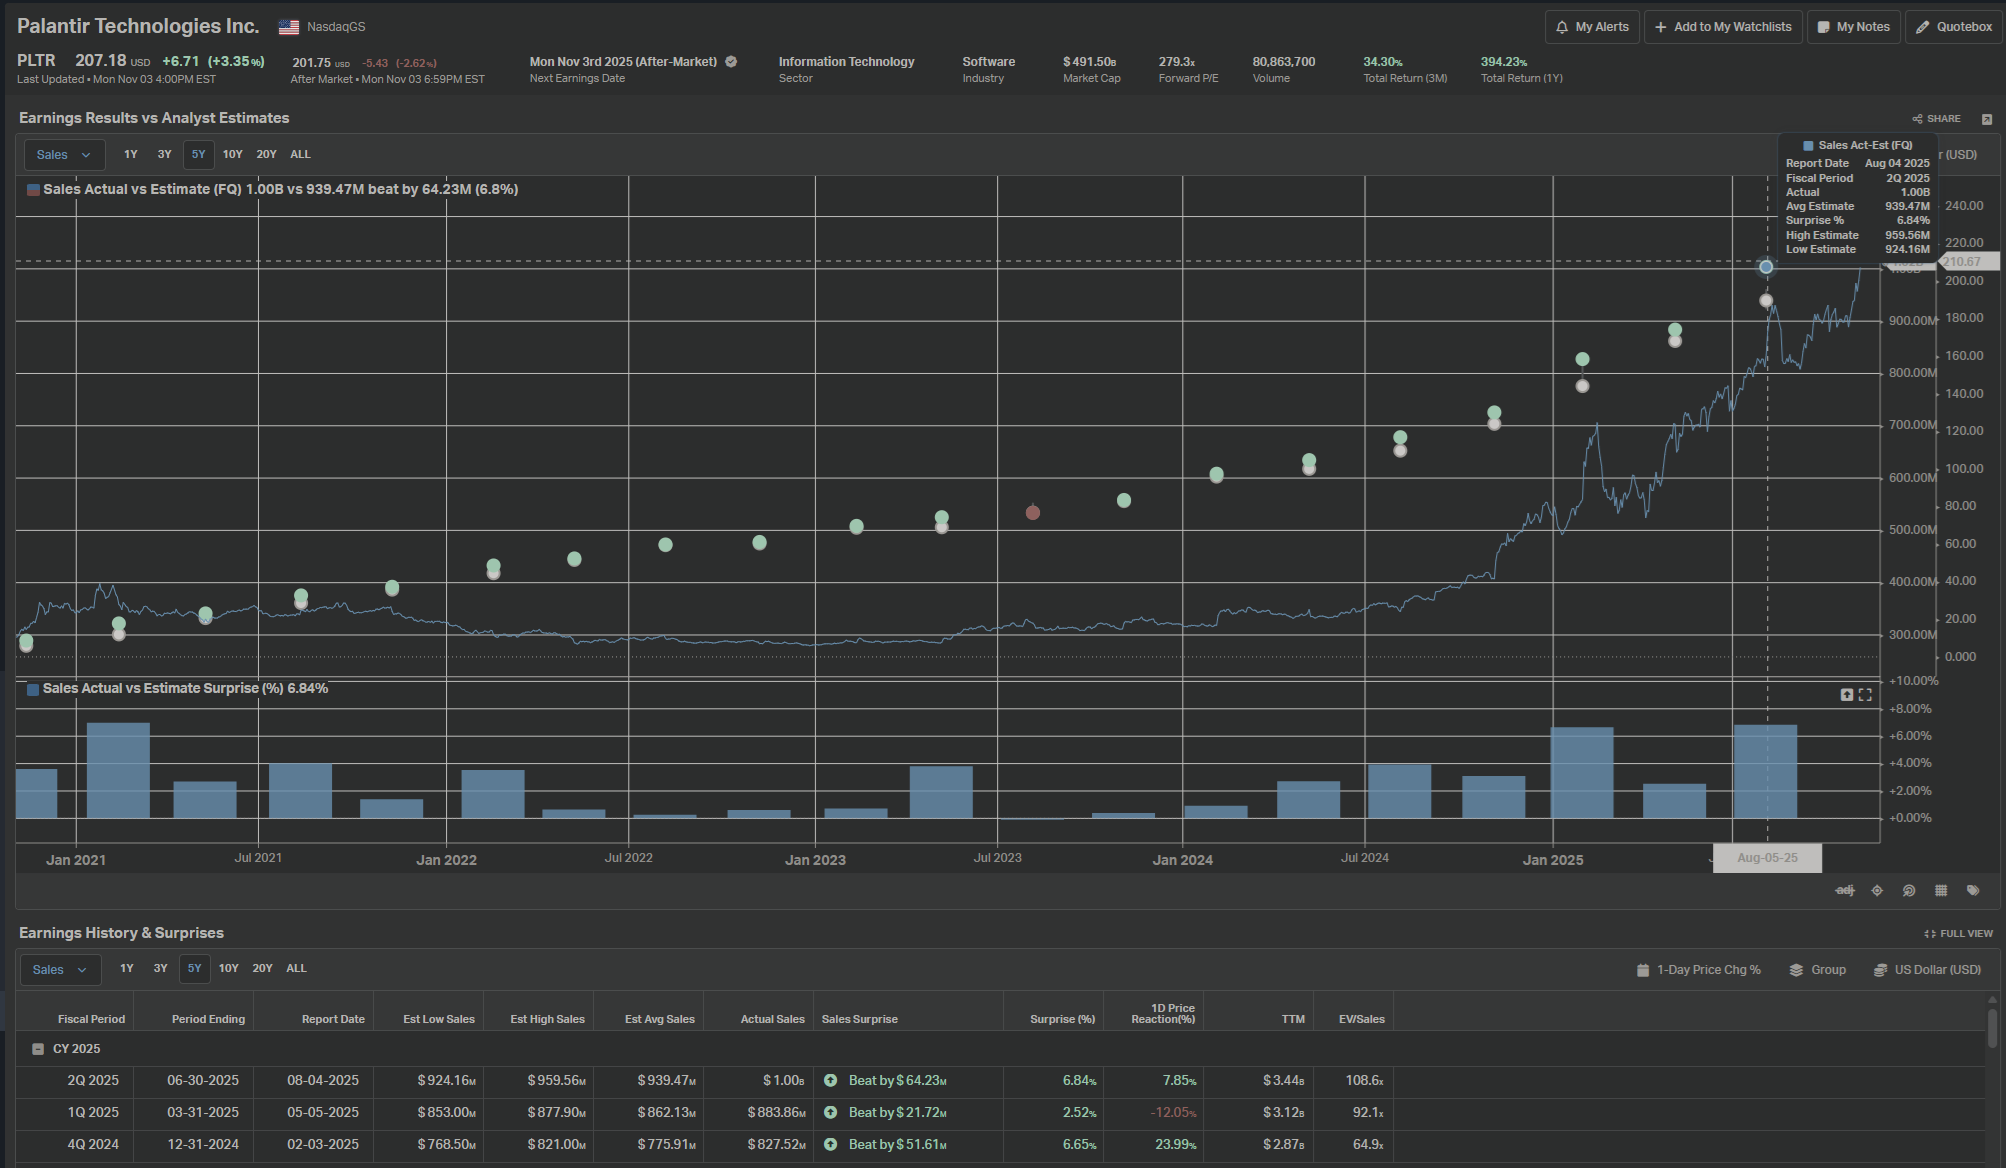Select the 3Y range in Earnings History
The height and width of the screenshot is (1168, 2006).
coord(160,969)
